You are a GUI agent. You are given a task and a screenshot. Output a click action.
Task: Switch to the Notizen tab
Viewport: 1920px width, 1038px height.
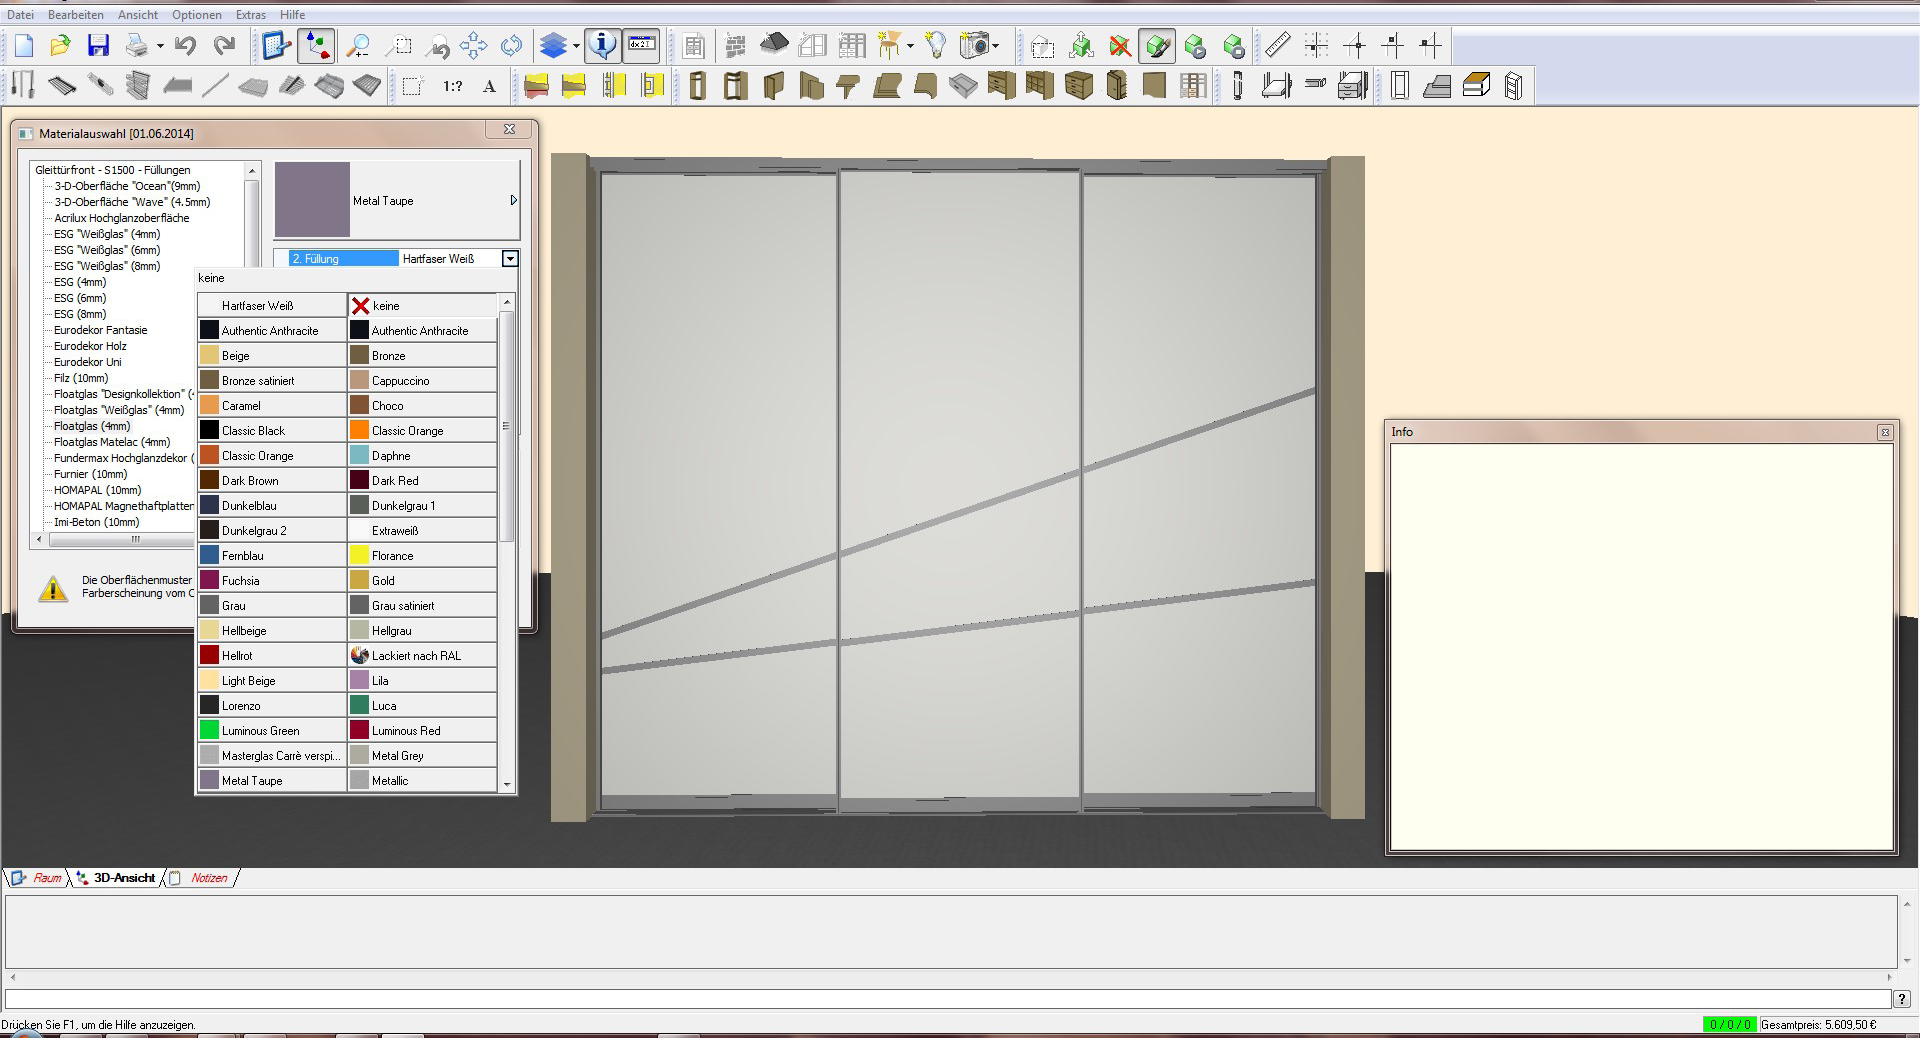pos(208,878)
